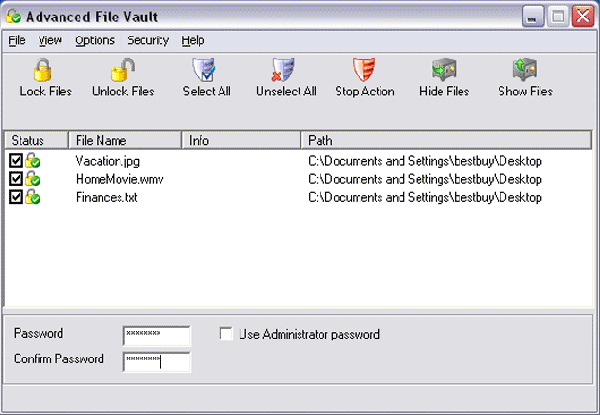
Task: Click the path text of the Vacation.jpg row
Action: click(425, 161)
